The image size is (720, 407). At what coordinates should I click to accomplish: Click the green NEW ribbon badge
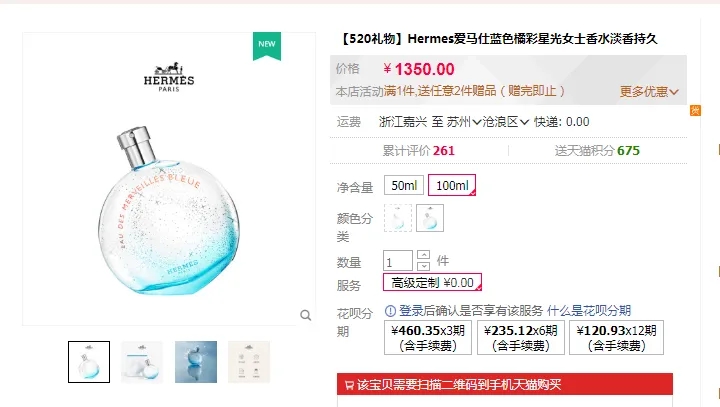(267, 46)
